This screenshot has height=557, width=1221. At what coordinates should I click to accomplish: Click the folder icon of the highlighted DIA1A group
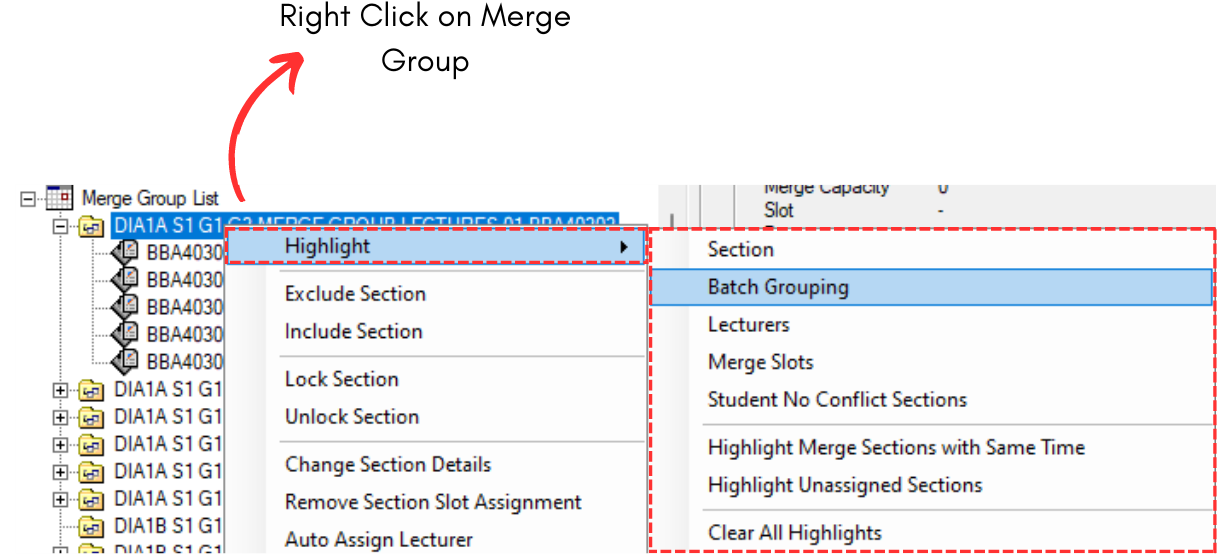(91, 227)
